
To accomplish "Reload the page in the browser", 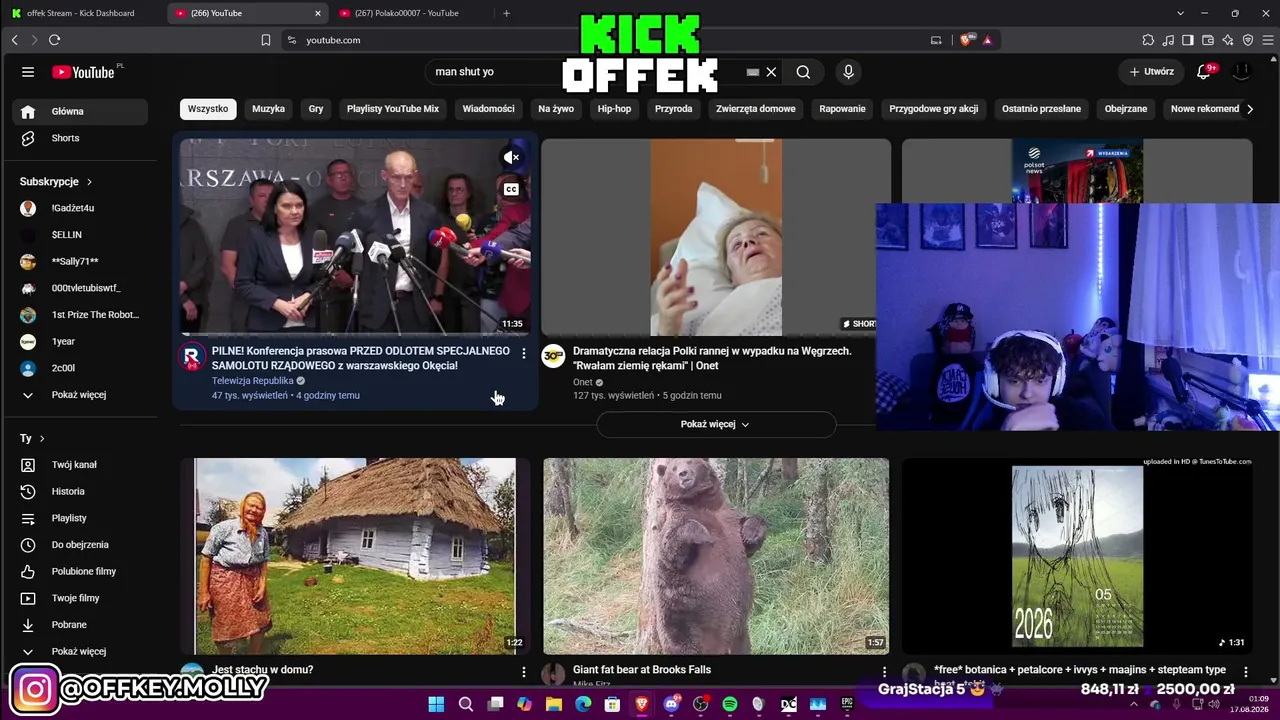I will 54,40.
